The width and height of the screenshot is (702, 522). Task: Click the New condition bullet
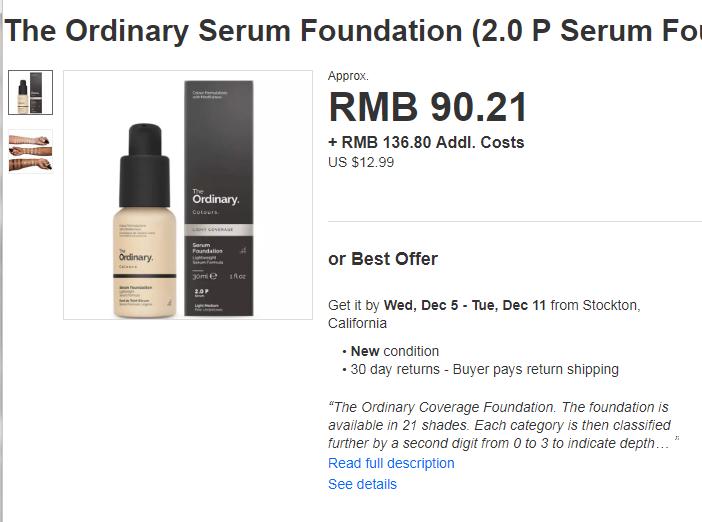click(394, 351)
